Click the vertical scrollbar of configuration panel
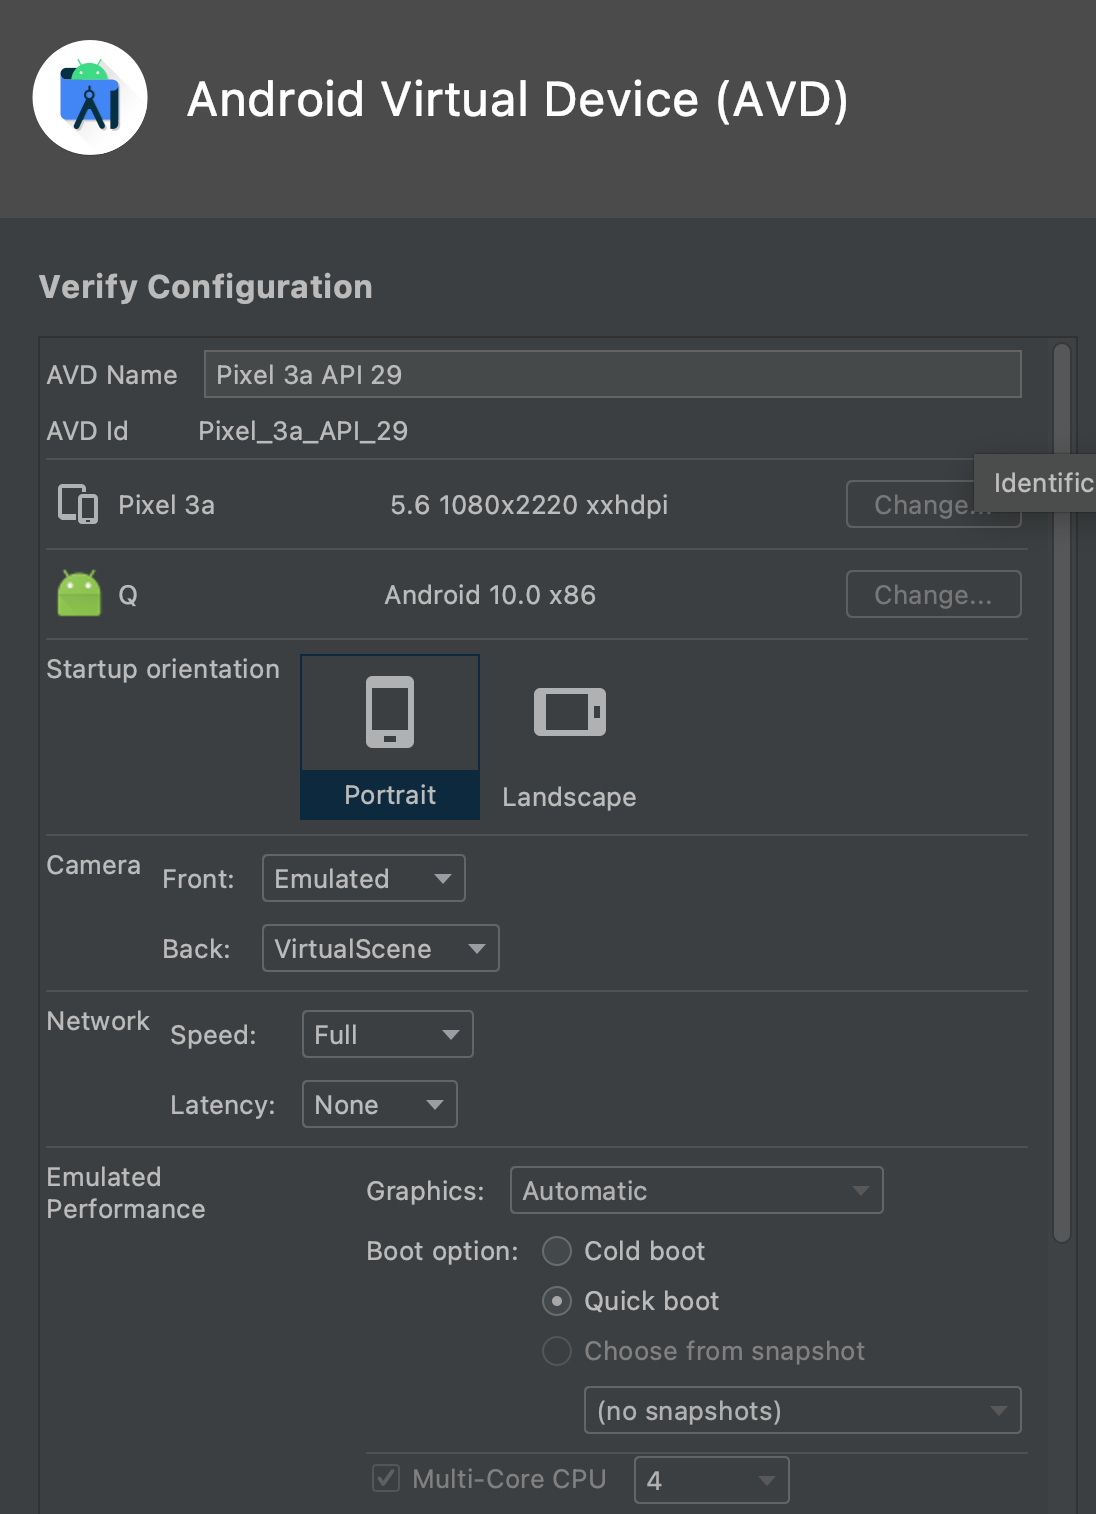Image resolution: width=1096 pixels, height=1514 pixels. pyautogui.click(x=1062, y=792)
